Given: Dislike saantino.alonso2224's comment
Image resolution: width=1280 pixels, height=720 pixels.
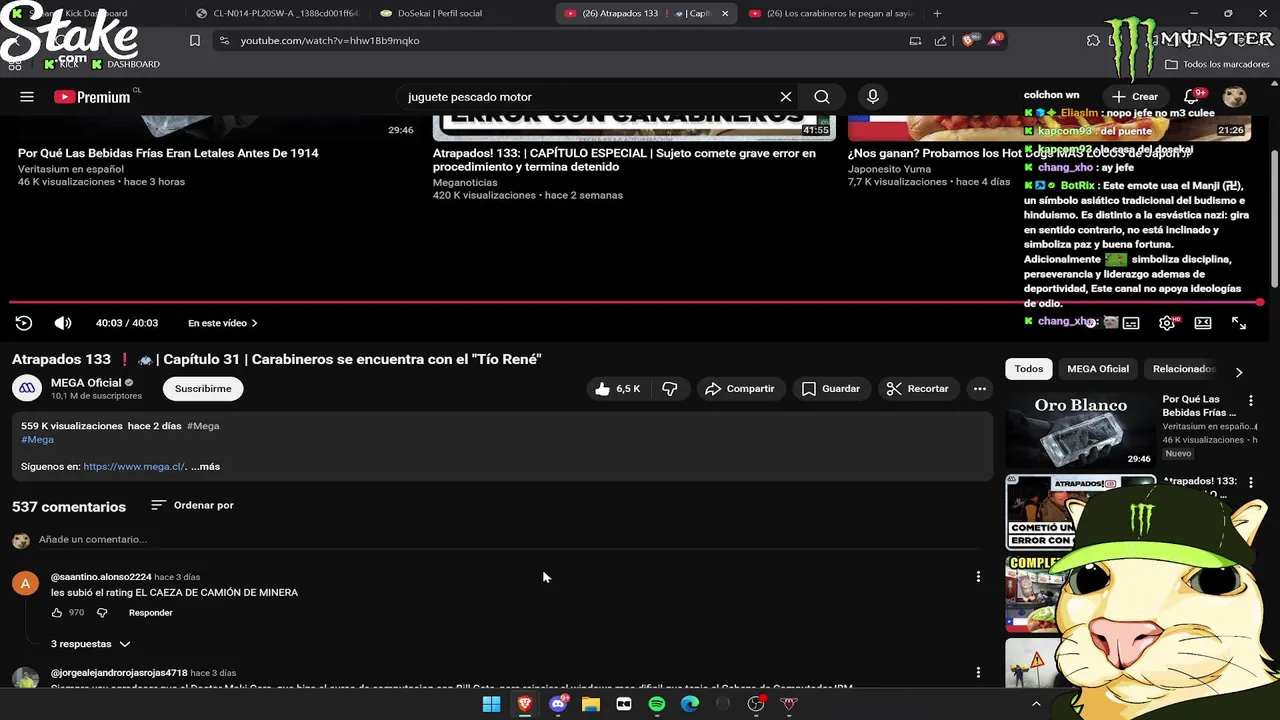Looking at the screenshot, I should (101, 613).
